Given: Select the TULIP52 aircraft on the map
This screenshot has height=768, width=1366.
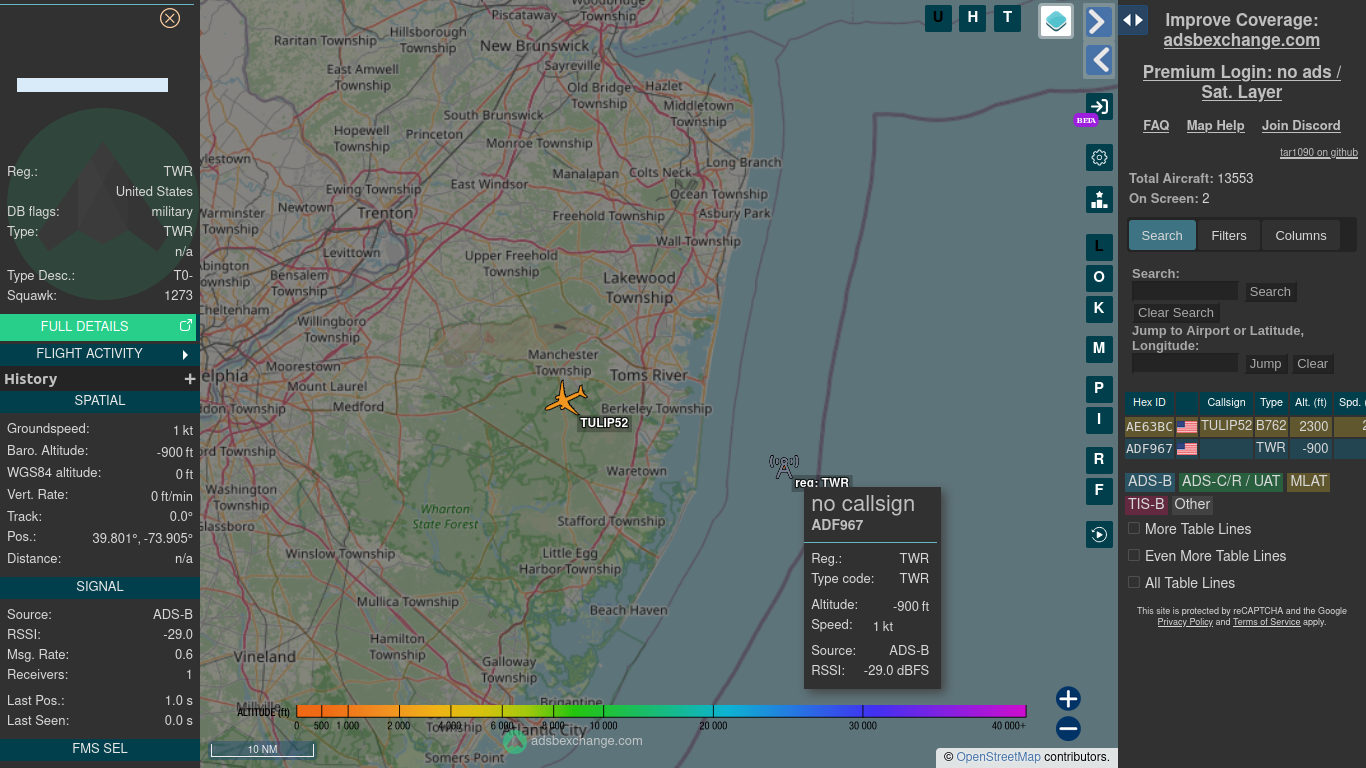Looking at the screenshot, I should point(566,399).
